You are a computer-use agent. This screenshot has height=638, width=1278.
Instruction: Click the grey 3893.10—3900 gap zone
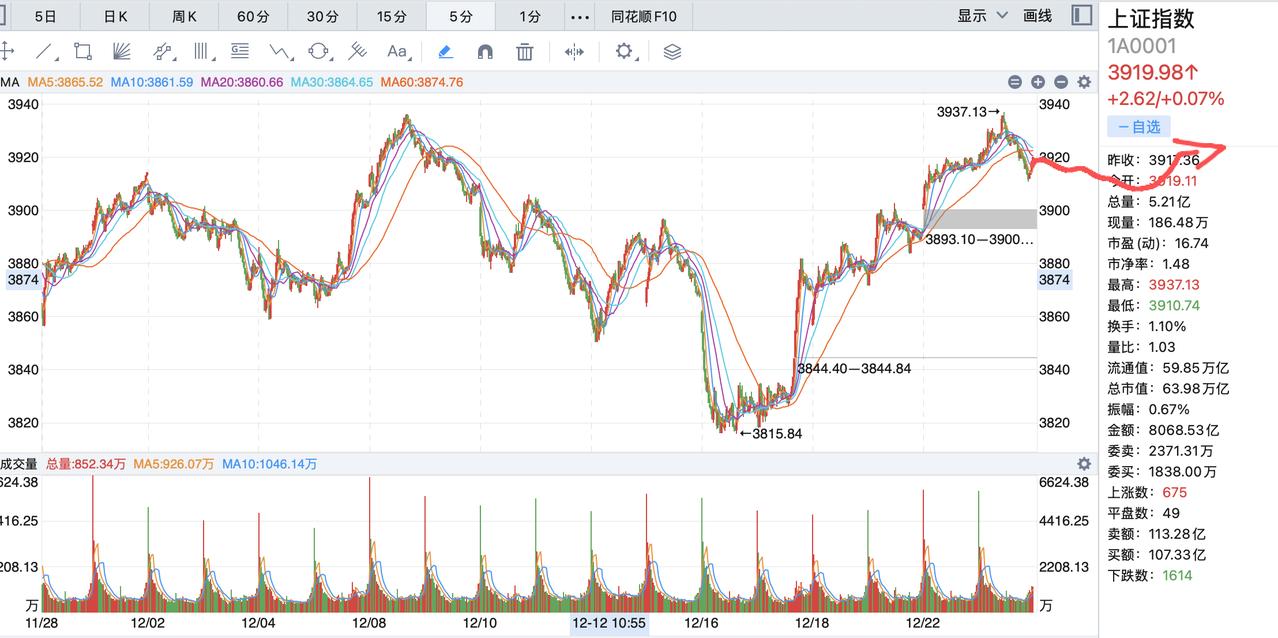coord(980,219)
